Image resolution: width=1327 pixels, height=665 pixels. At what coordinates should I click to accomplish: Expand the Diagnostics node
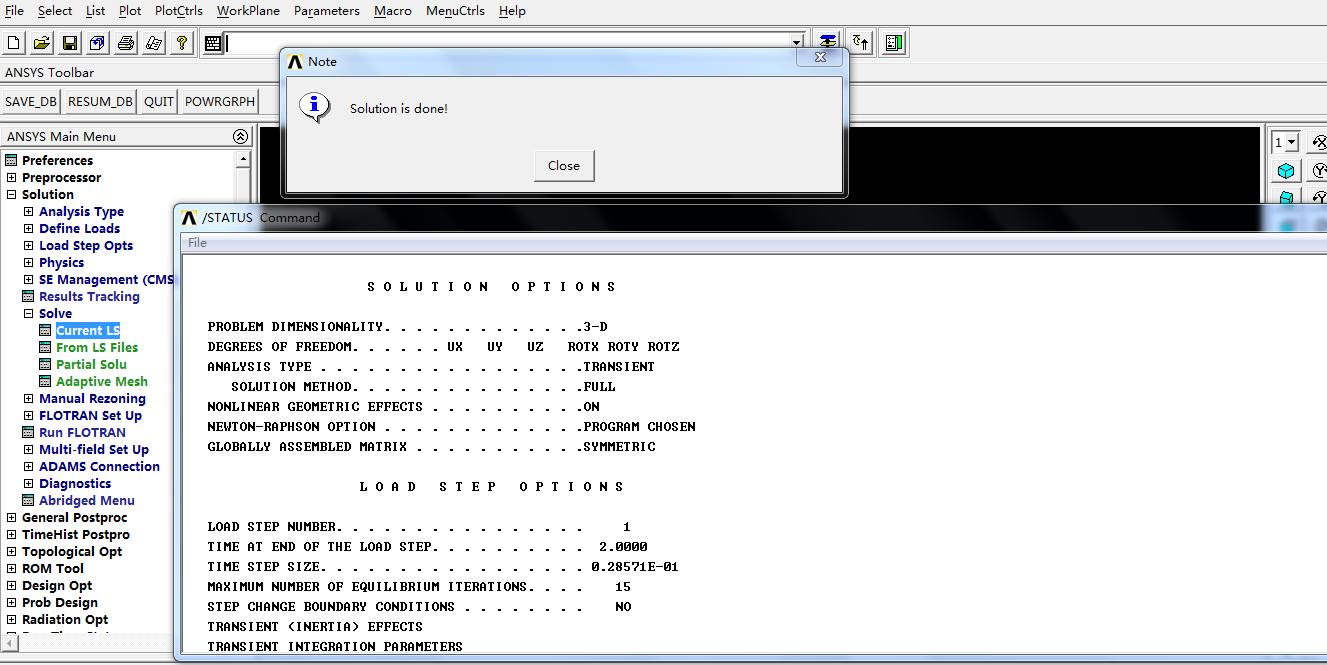tap(28, 483)
